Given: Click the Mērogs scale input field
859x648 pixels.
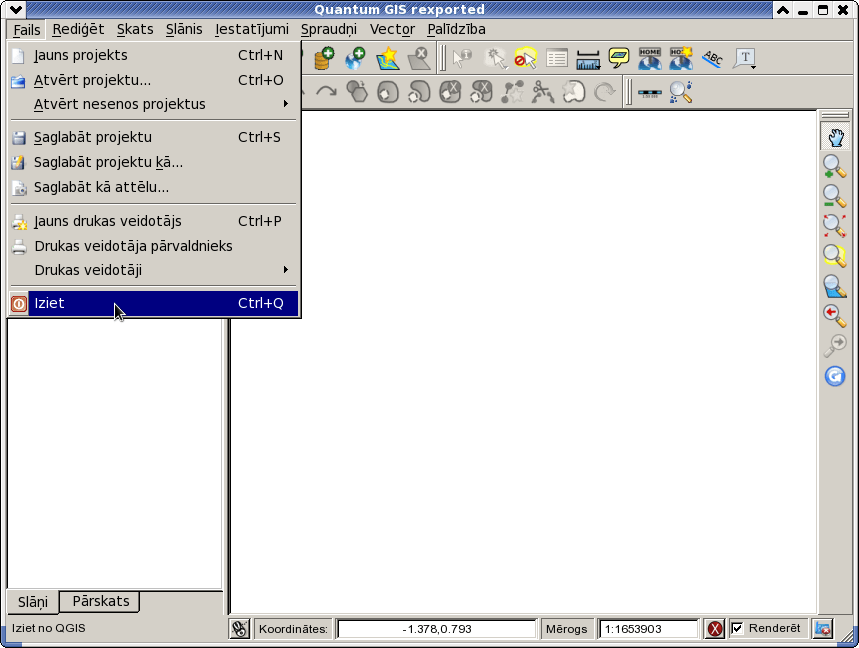Looking at the screenshot, I should (x=649, y=629).
